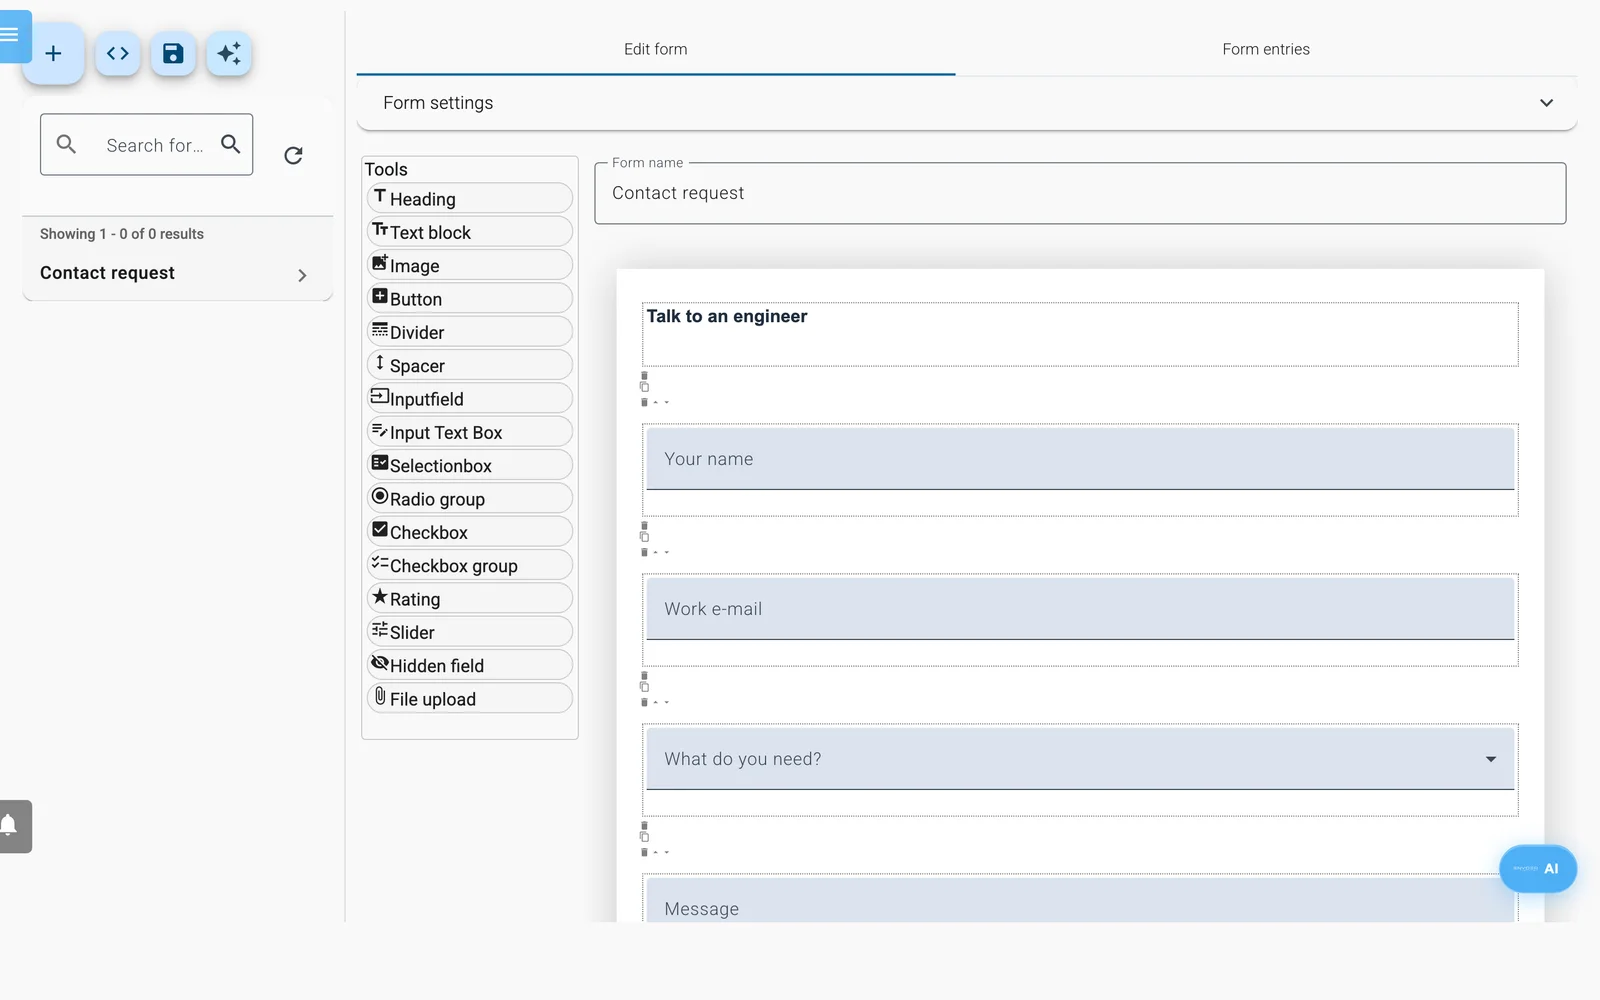1600x1000 pixels.
Task: Switch to the Edit form tab
Action: coord(656,49)
